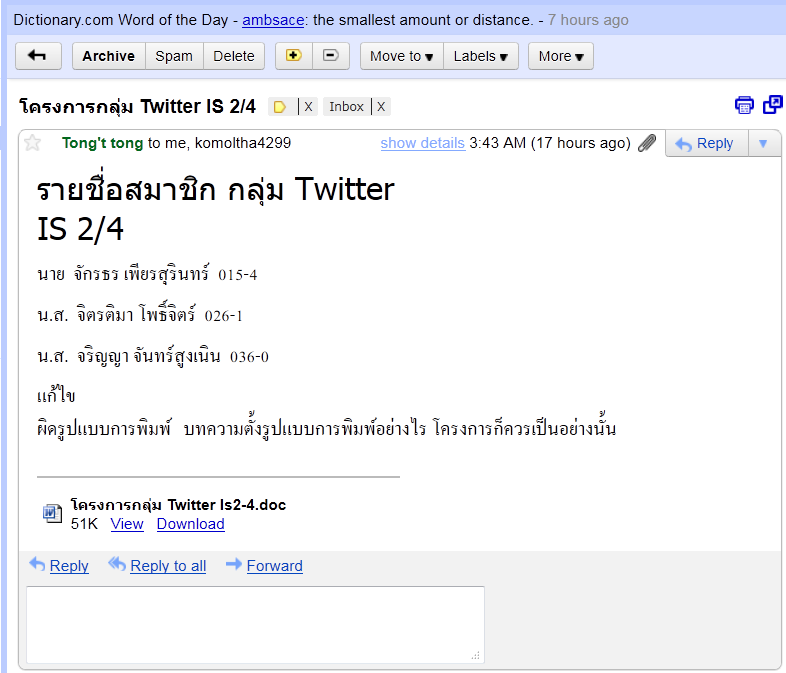This screenshot has height=673, width=786.
Task: Click the line containing 015-4
Action: (147, 274)
